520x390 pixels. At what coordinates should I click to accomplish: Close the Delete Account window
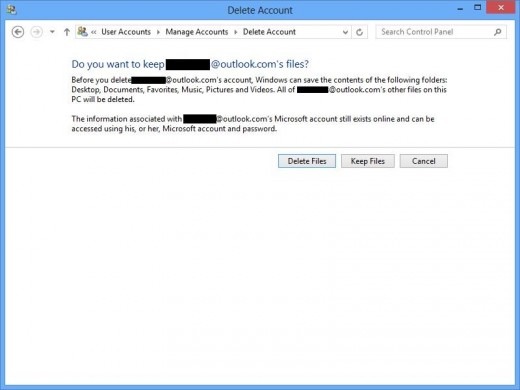click(501, 7)
